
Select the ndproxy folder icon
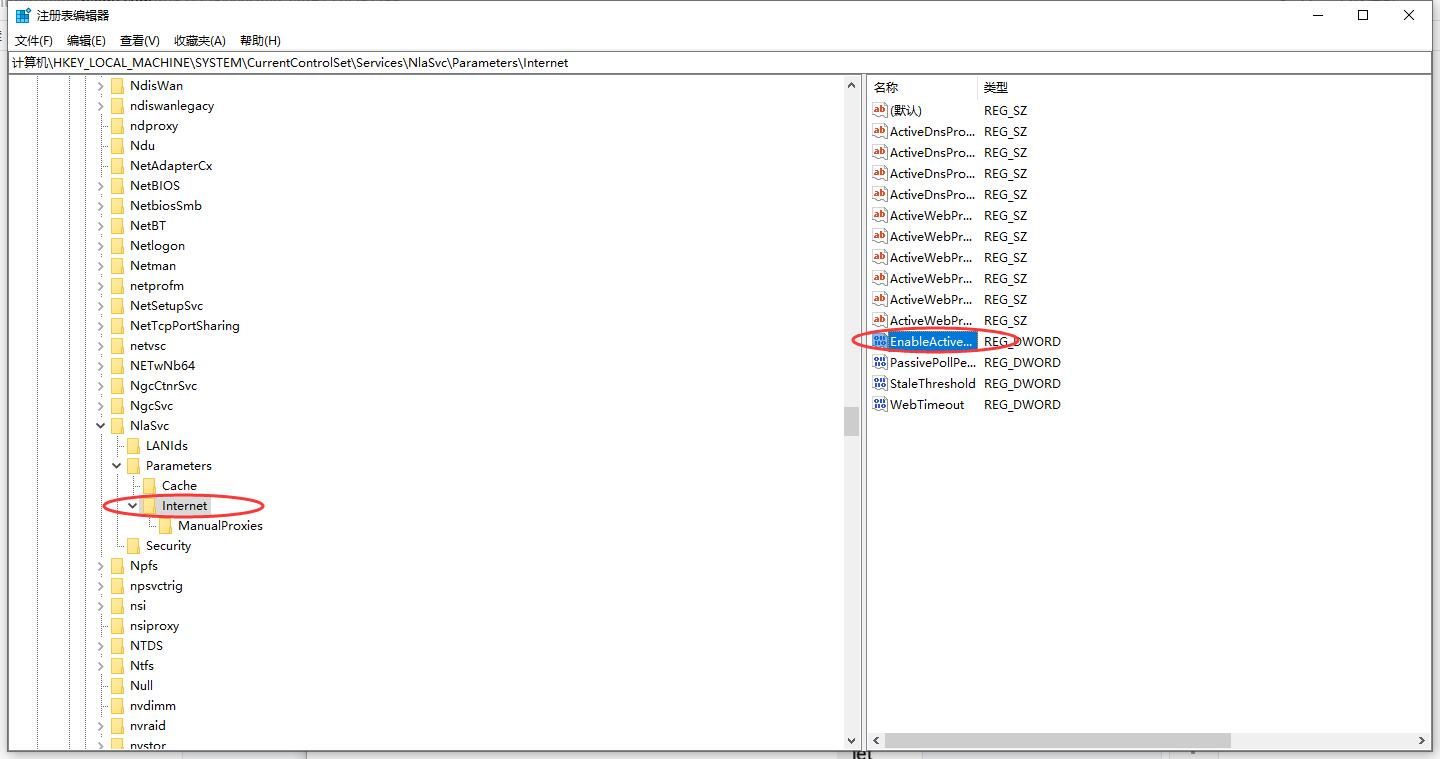(118, 126)
